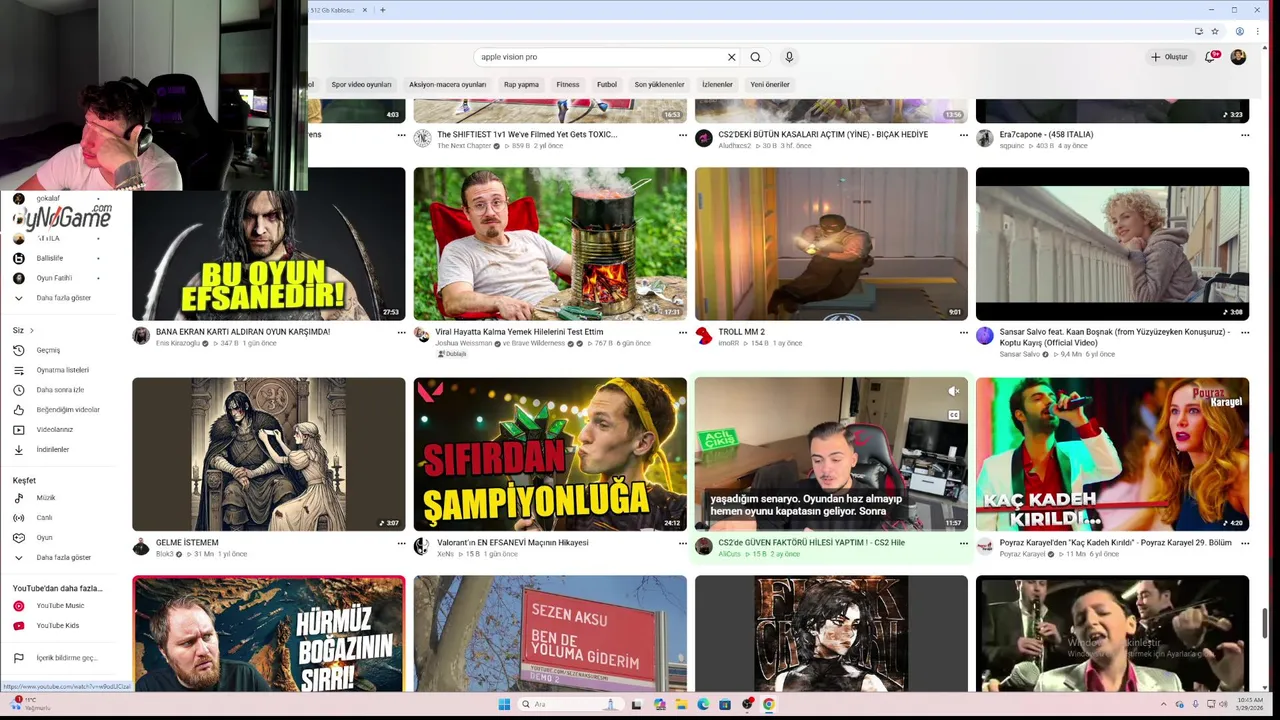Select the Rap yapma chip
Viewport: 1280px width, 720px height.
tap(521, 85)
